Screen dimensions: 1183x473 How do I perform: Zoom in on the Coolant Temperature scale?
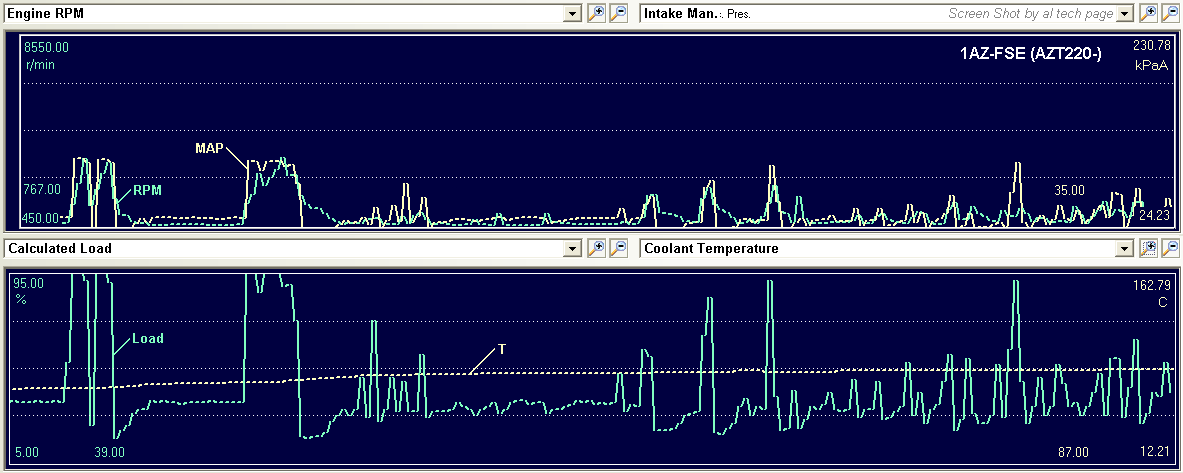coord(1149,248)
